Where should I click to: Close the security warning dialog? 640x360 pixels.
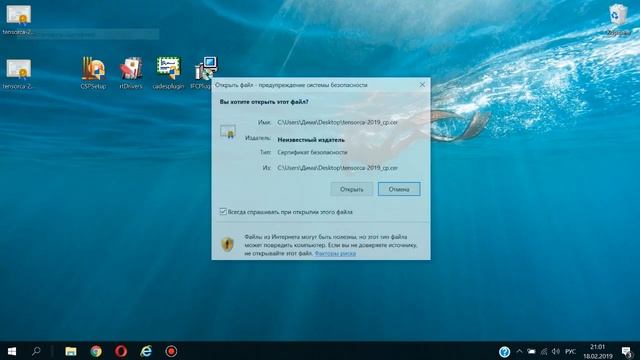coord(422,84)
